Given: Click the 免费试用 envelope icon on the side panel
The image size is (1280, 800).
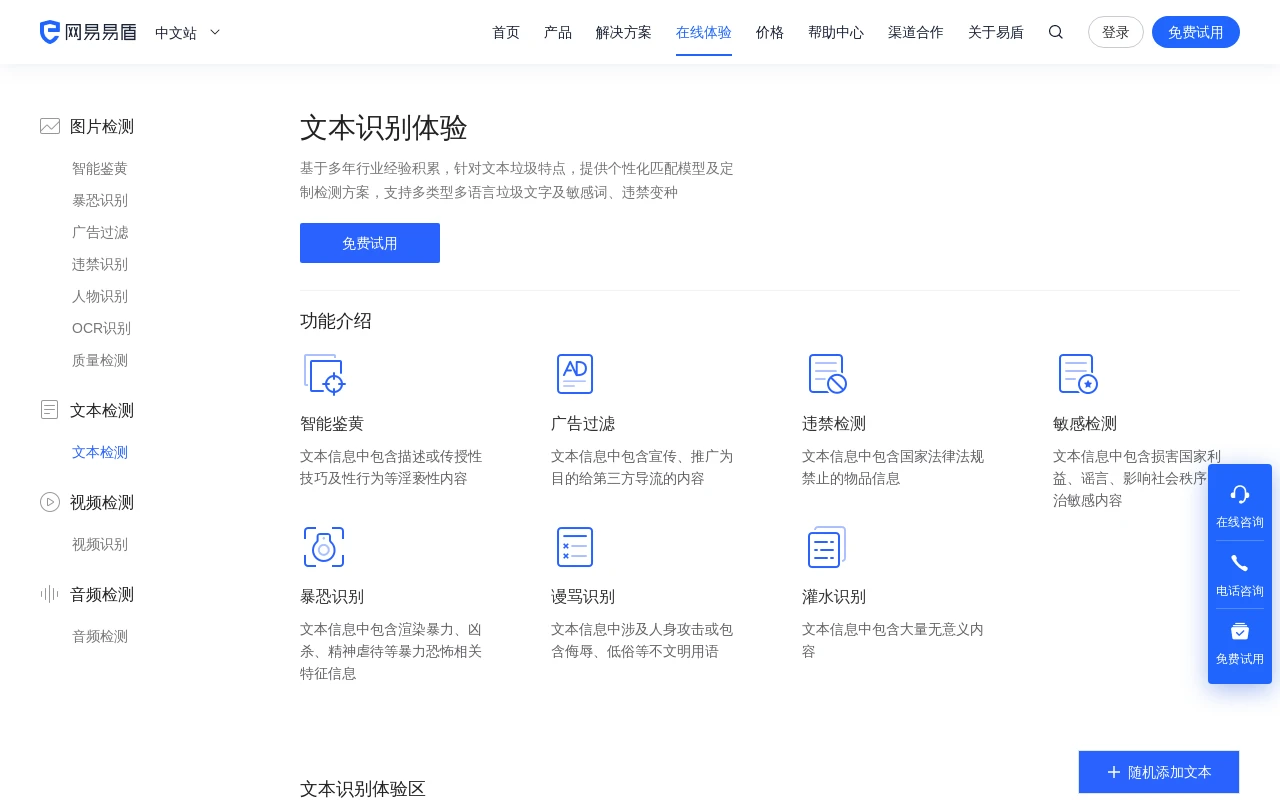Looking at the screenshot, I should 1240,631.
